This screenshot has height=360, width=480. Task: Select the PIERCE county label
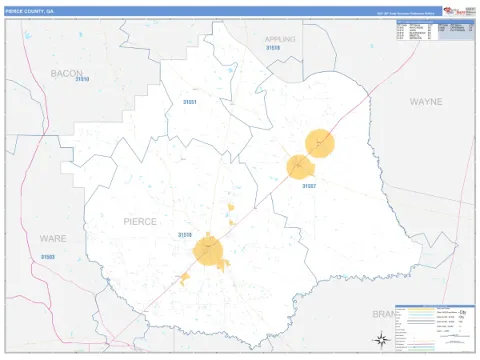(140, 222)
